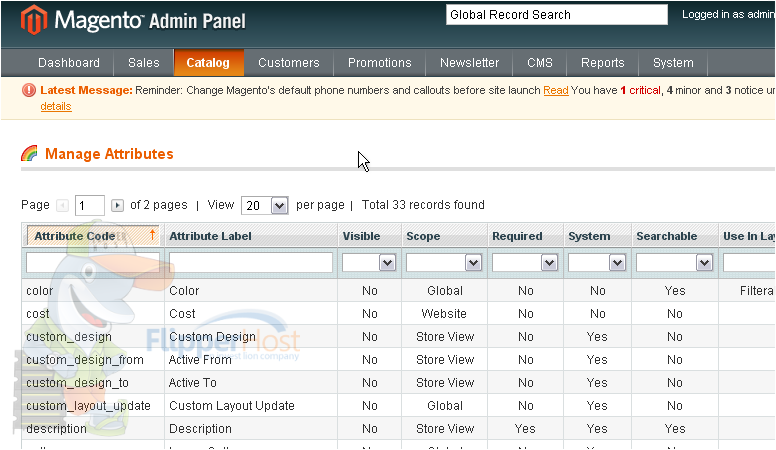
Task: Open the per page View dropdown
Action: 264,205
